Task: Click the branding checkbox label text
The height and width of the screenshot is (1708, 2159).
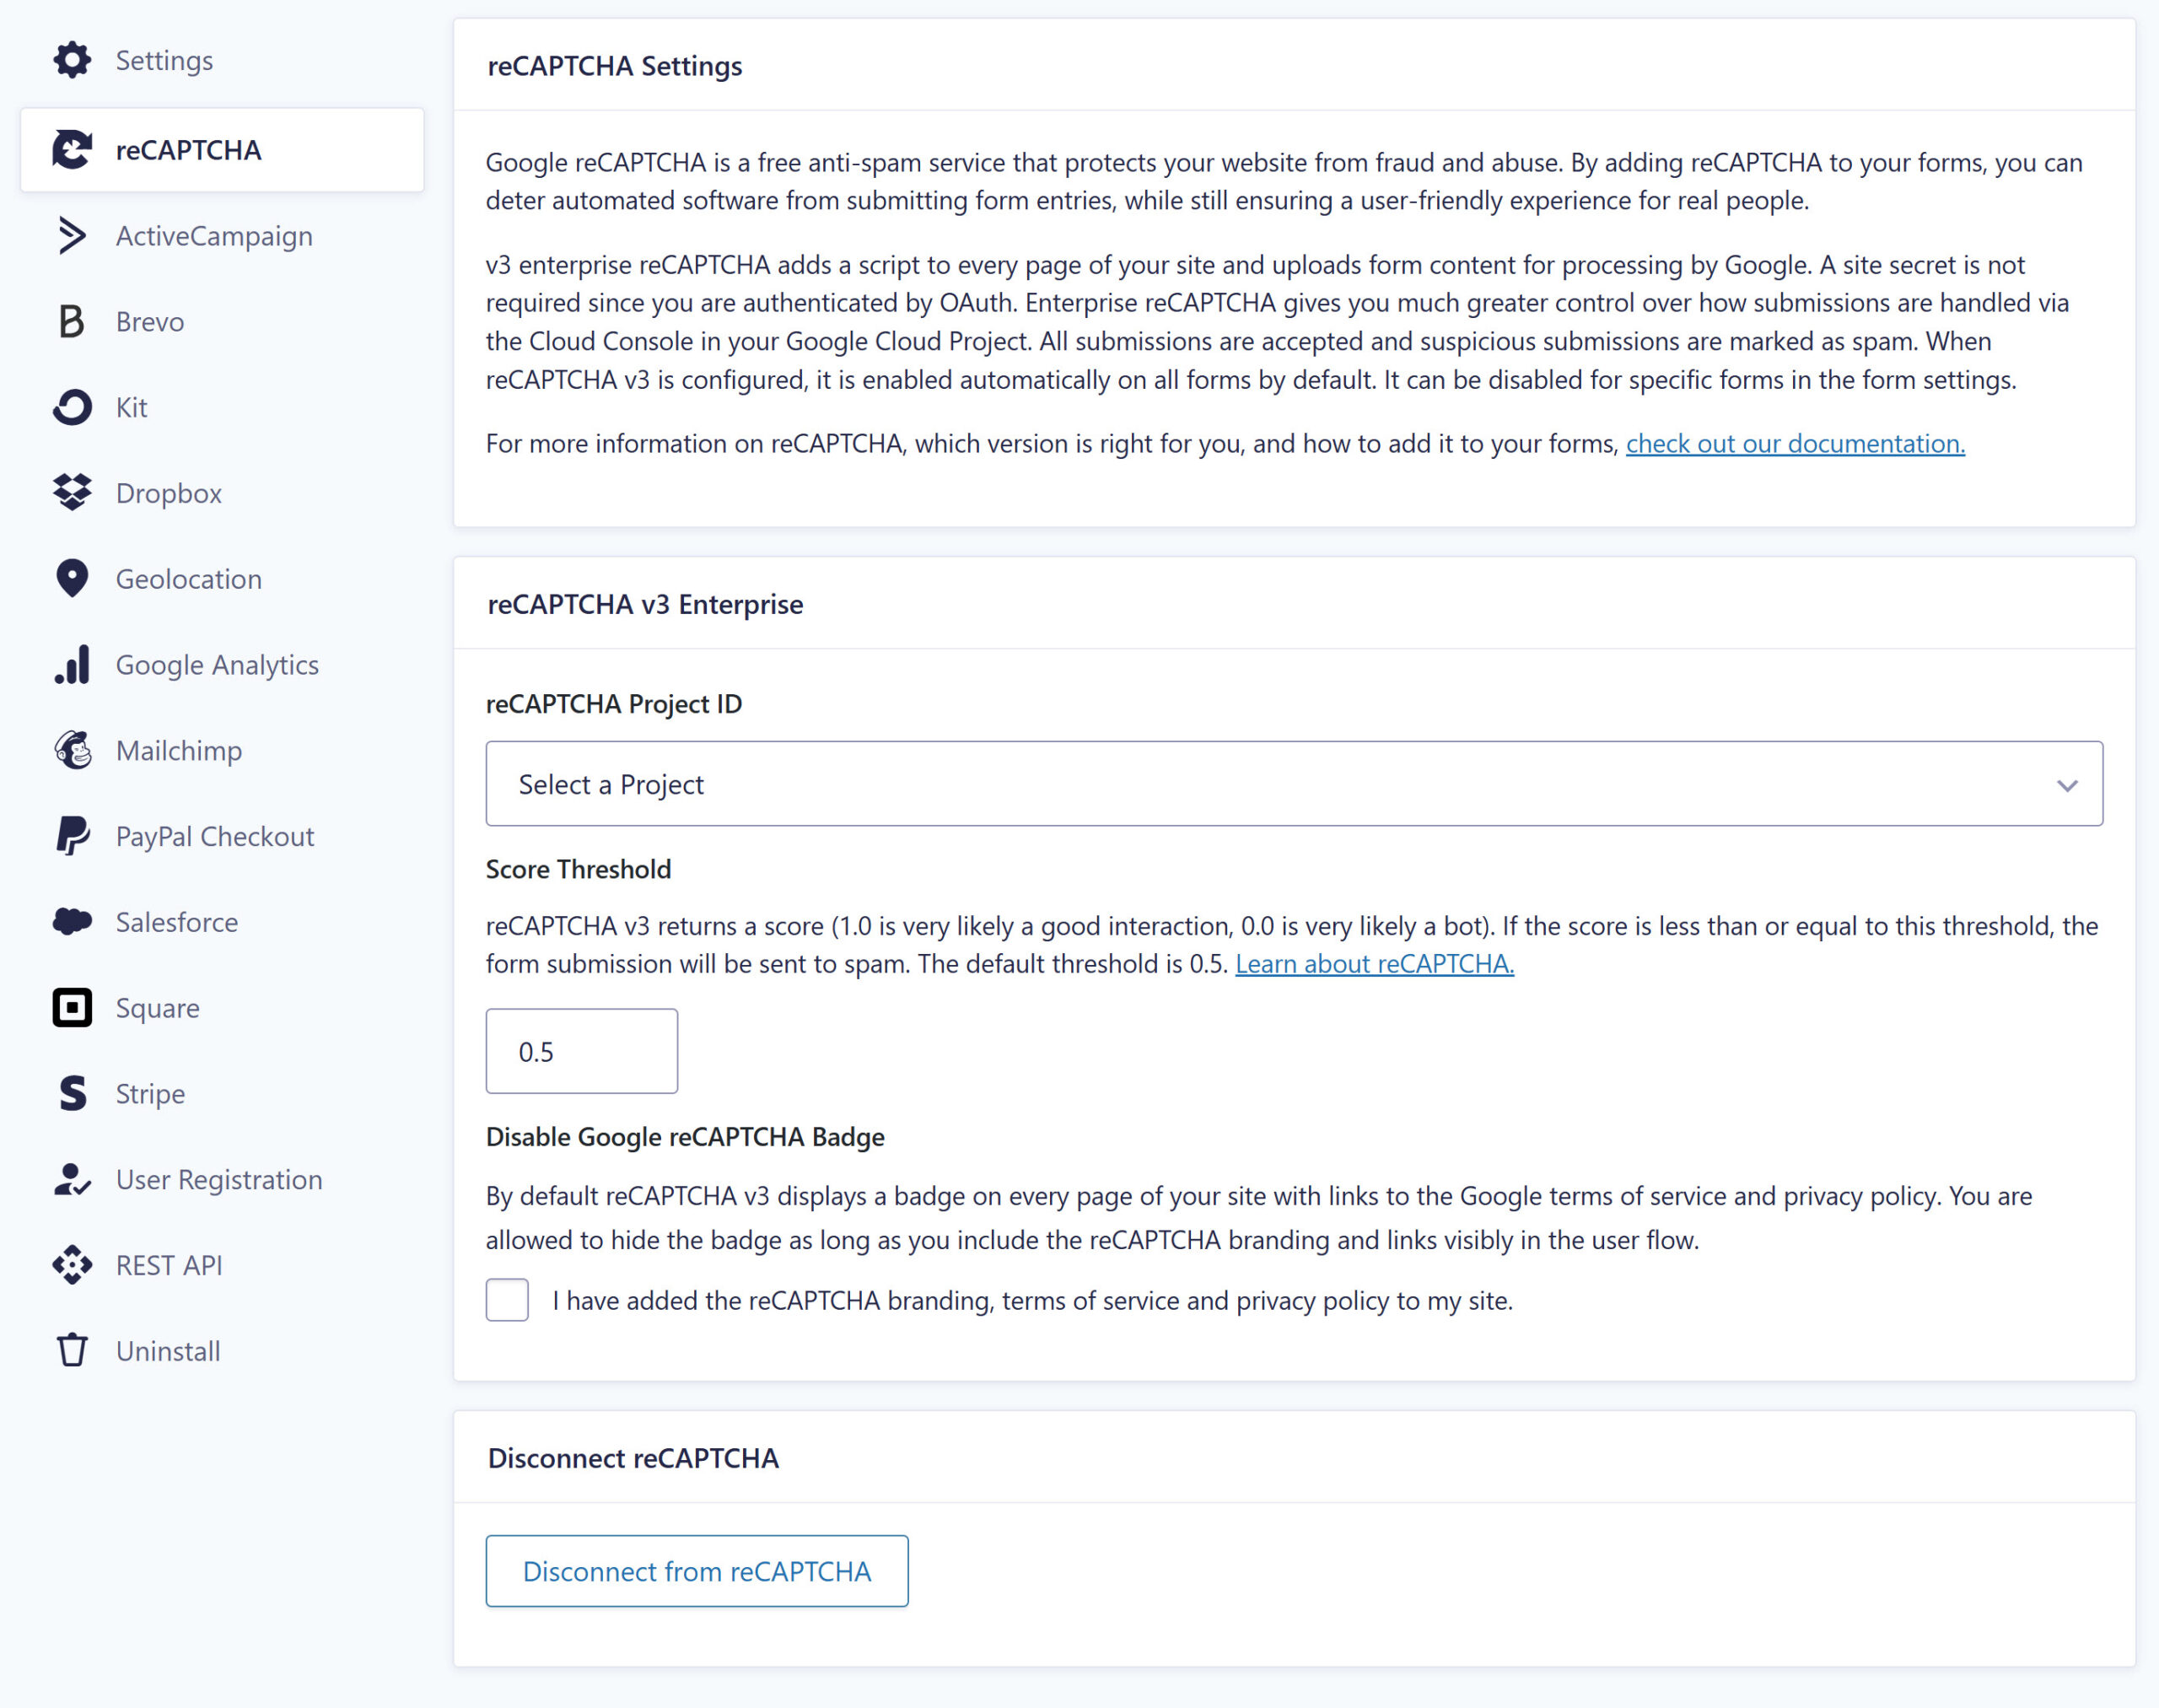Action: [x=1033, y=1300]
